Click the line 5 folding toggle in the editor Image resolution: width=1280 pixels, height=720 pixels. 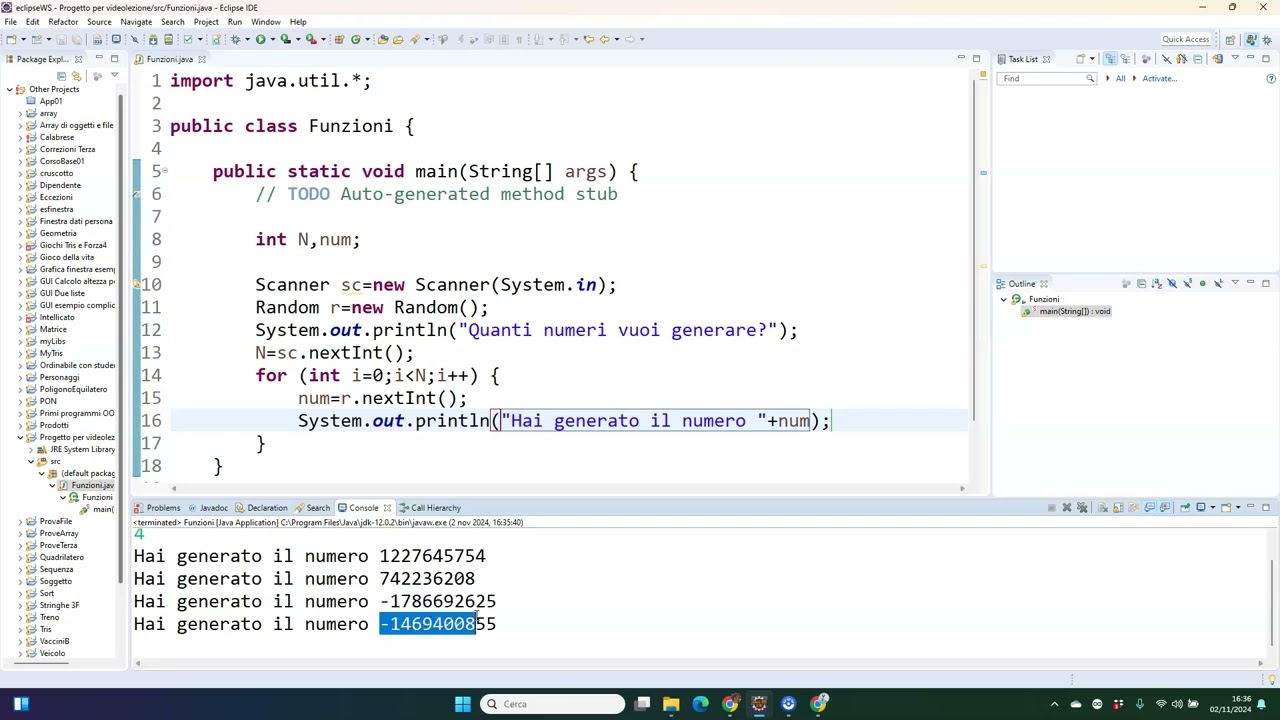click(x=165, y=171)
